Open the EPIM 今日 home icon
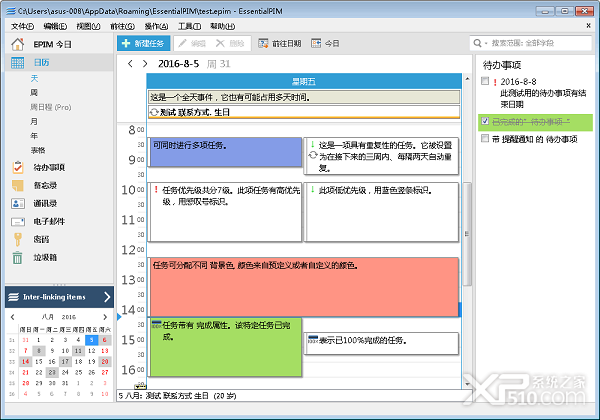Image resolution: width=600 pixels, height=420 pixels. pyautogui.click(x=18, y=44)
